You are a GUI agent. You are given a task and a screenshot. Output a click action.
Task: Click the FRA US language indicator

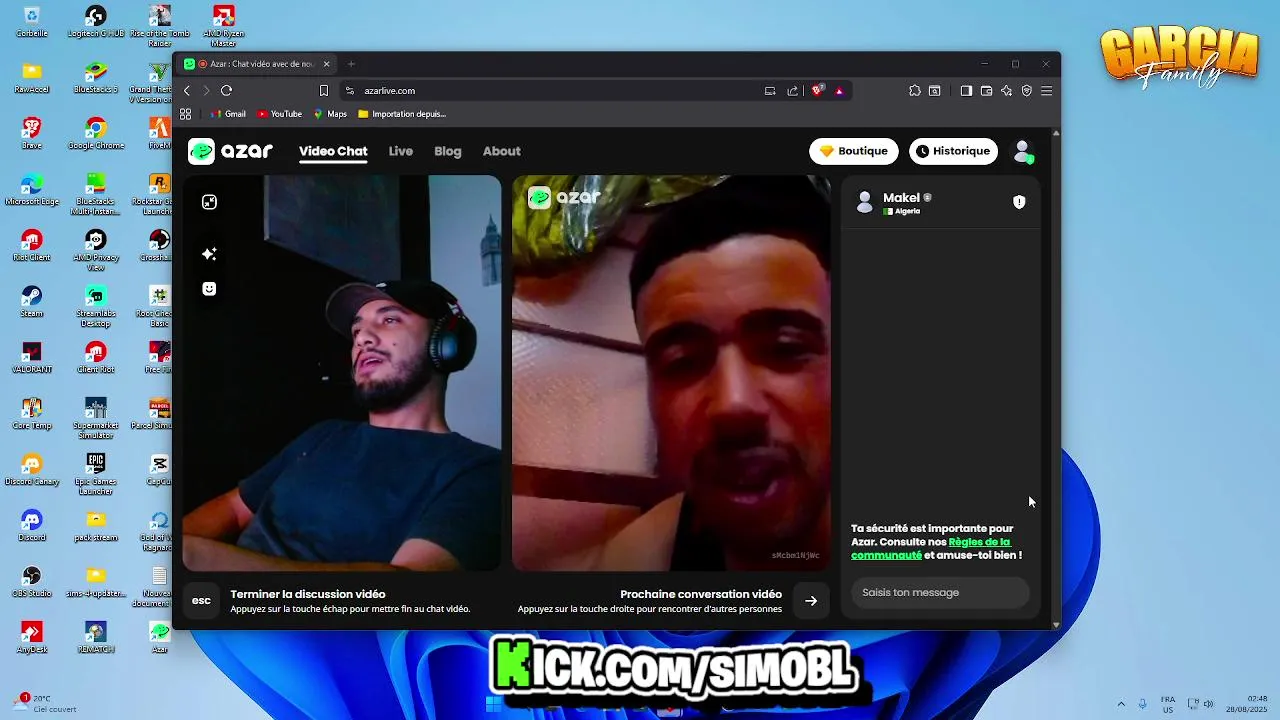click(1168, 704)
